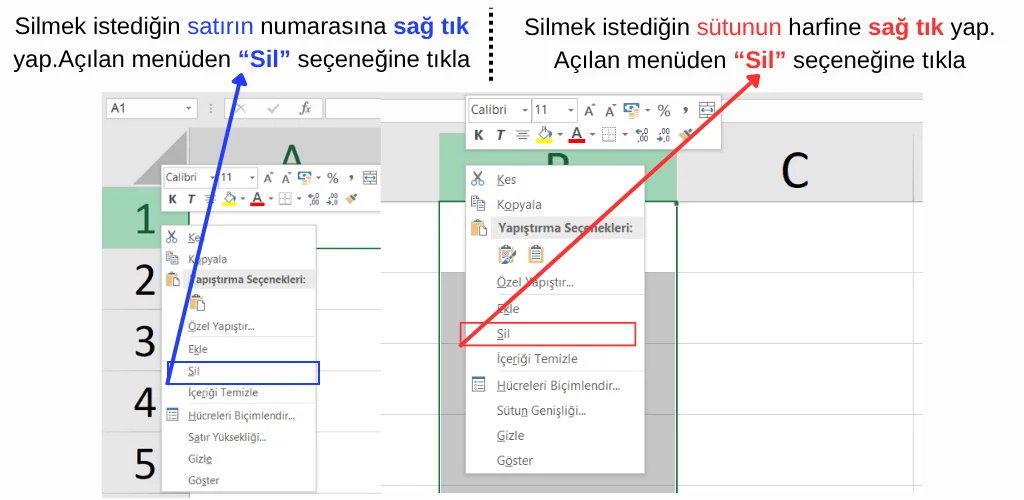
Task: Choose Göster in the row context menu
Action: coord(203,480)
